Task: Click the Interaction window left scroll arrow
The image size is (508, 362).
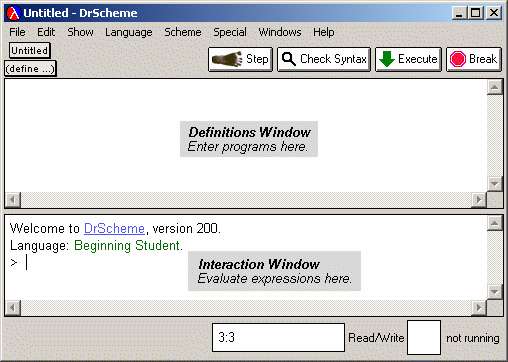Action: pos(13,307)
